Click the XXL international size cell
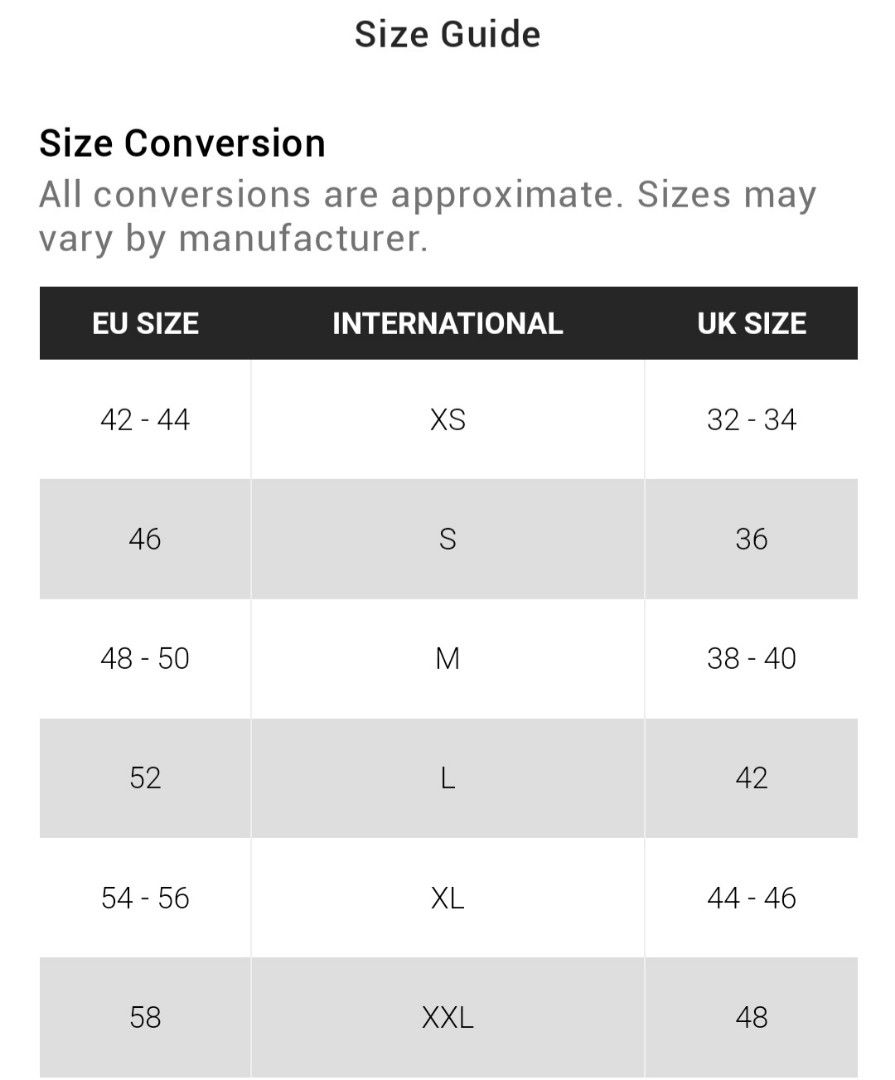 [447, 1017]
